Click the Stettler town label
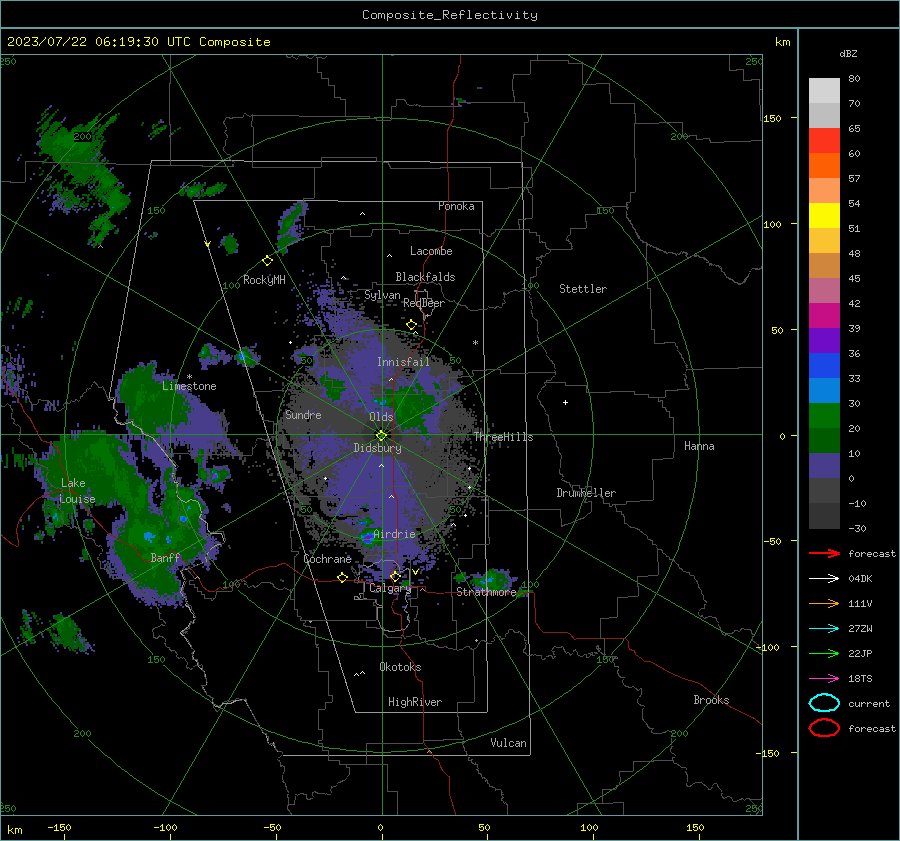The image size is (900, 841). click(x=583, y=289)
